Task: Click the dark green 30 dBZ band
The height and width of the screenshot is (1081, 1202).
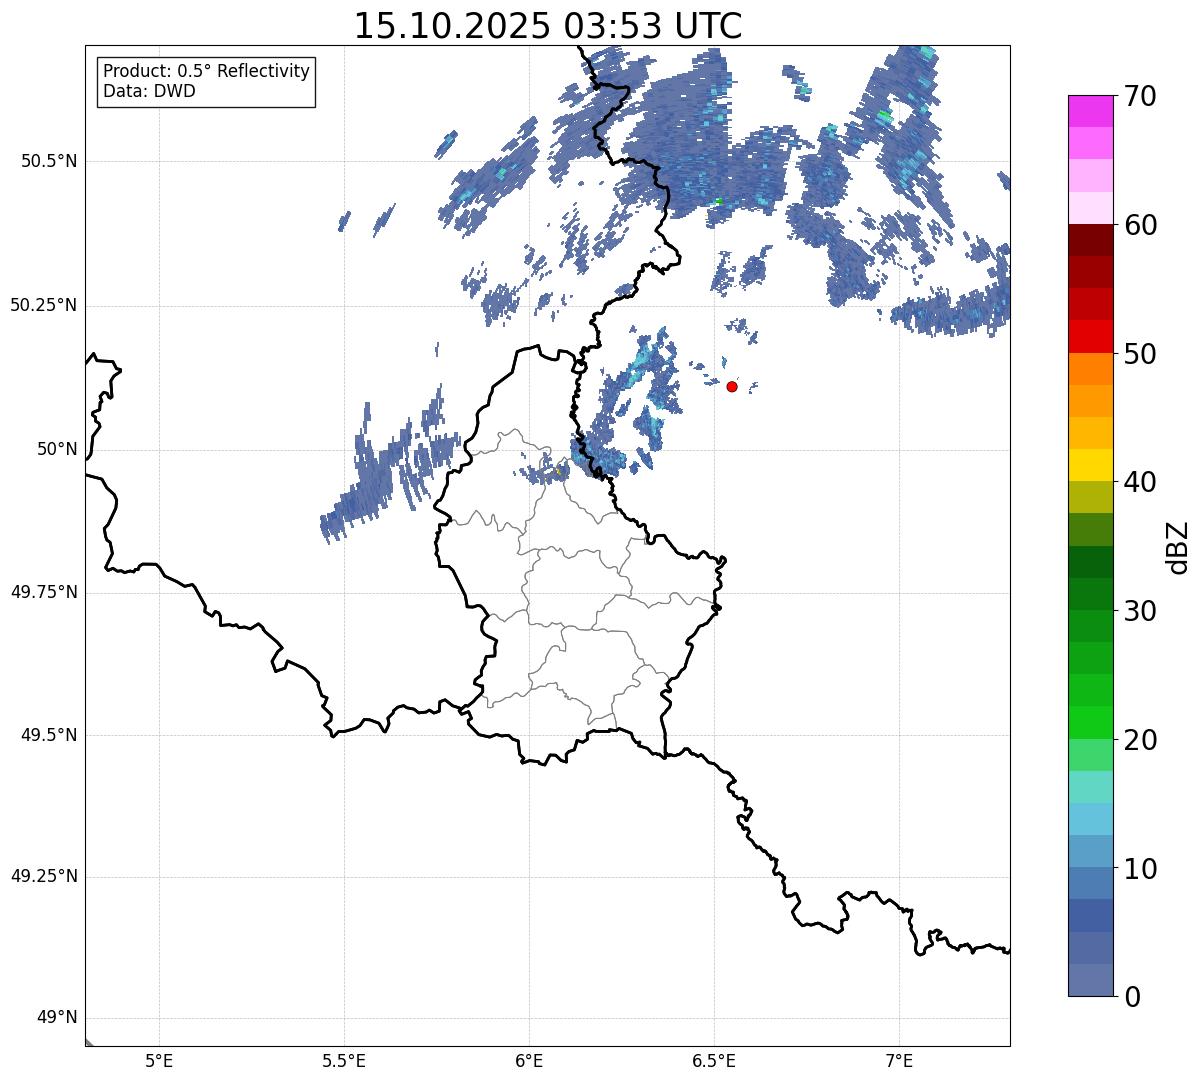Action: [1090, 594]
